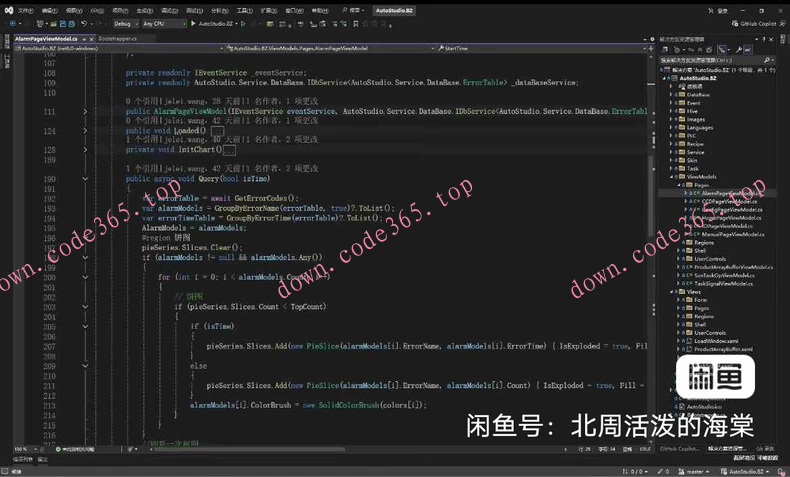Expand the Form folder under Views
The image size is (790, 477).
(678, 300)
